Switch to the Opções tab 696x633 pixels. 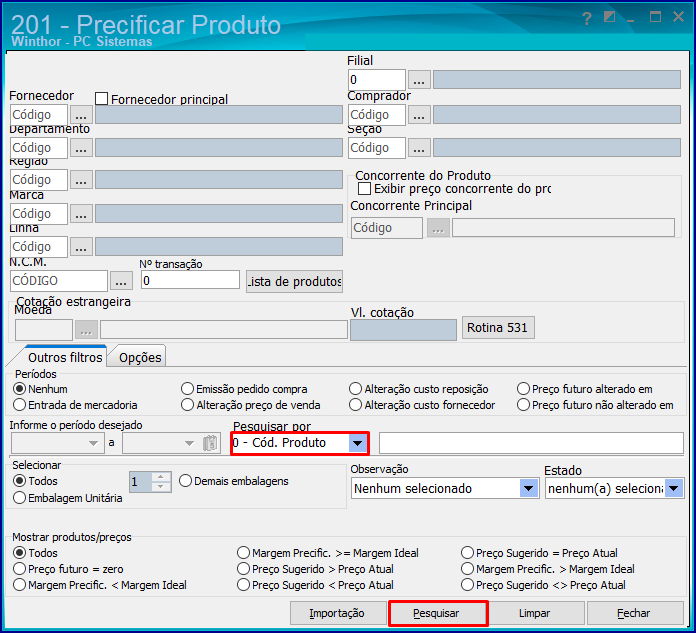tap(140, 358)
